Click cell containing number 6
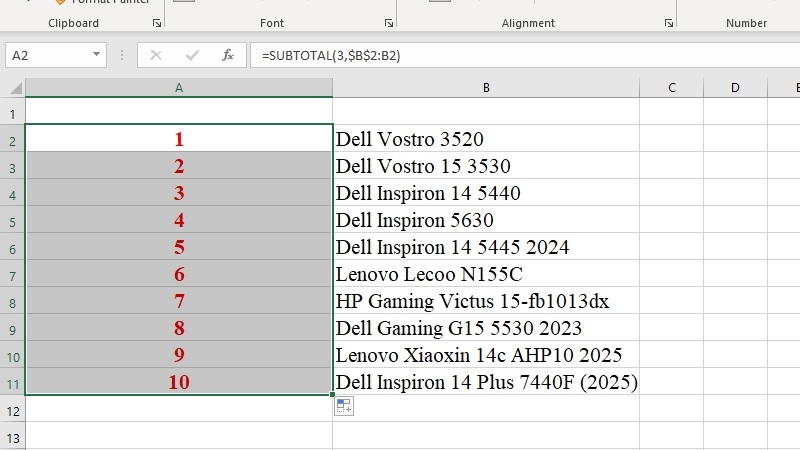Image resolution: width=800 pixels, height=450 pixels. point(179,273)
